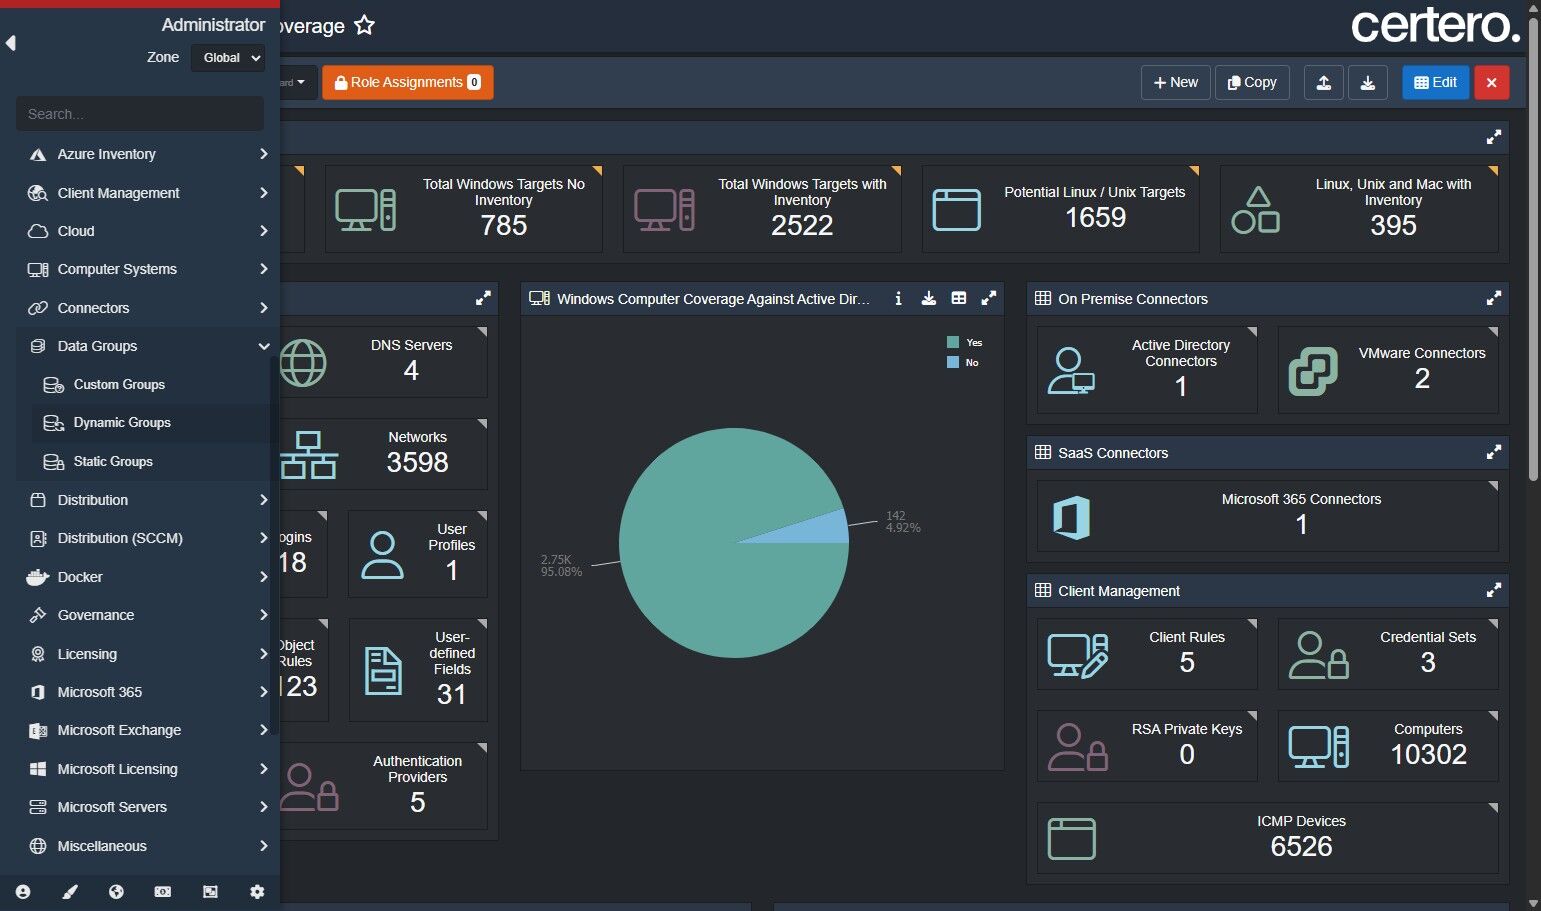Toggle the Yes legend entry in pie chart
The height and width of the screenshot is (911, 1541).
(x=965, y=342)
